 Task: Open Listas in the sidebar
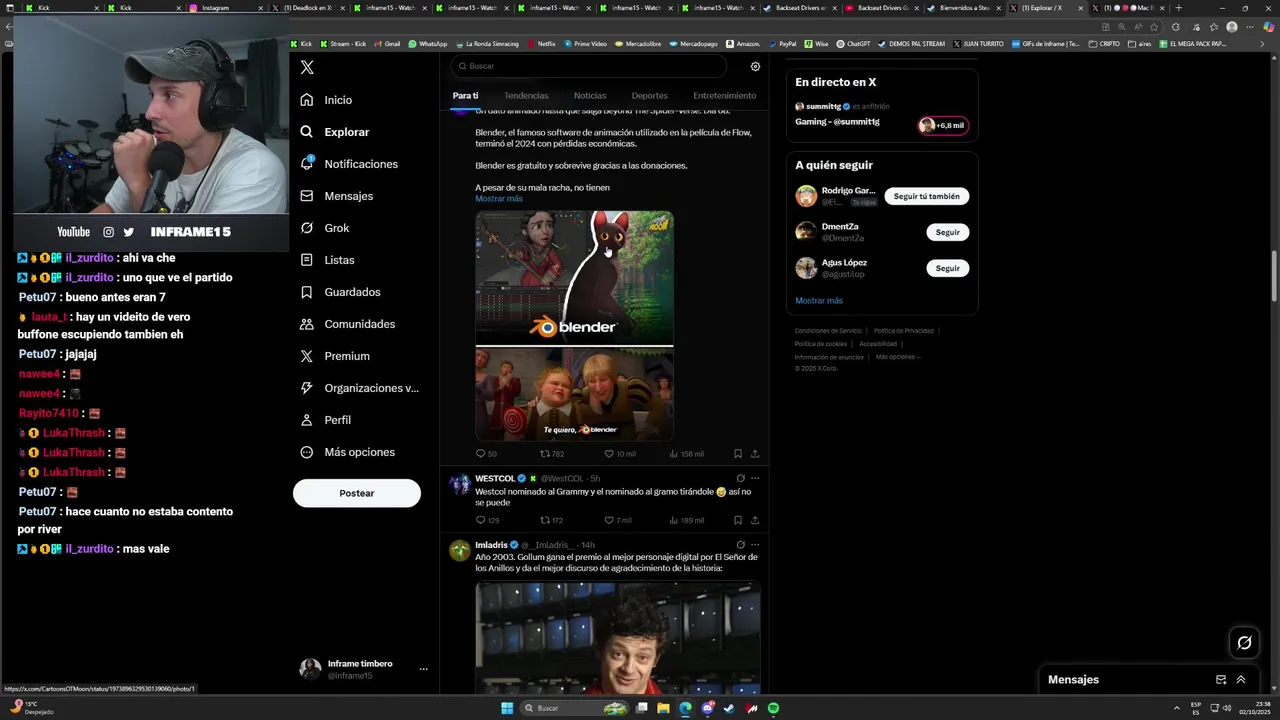click(x=327, y=260)
